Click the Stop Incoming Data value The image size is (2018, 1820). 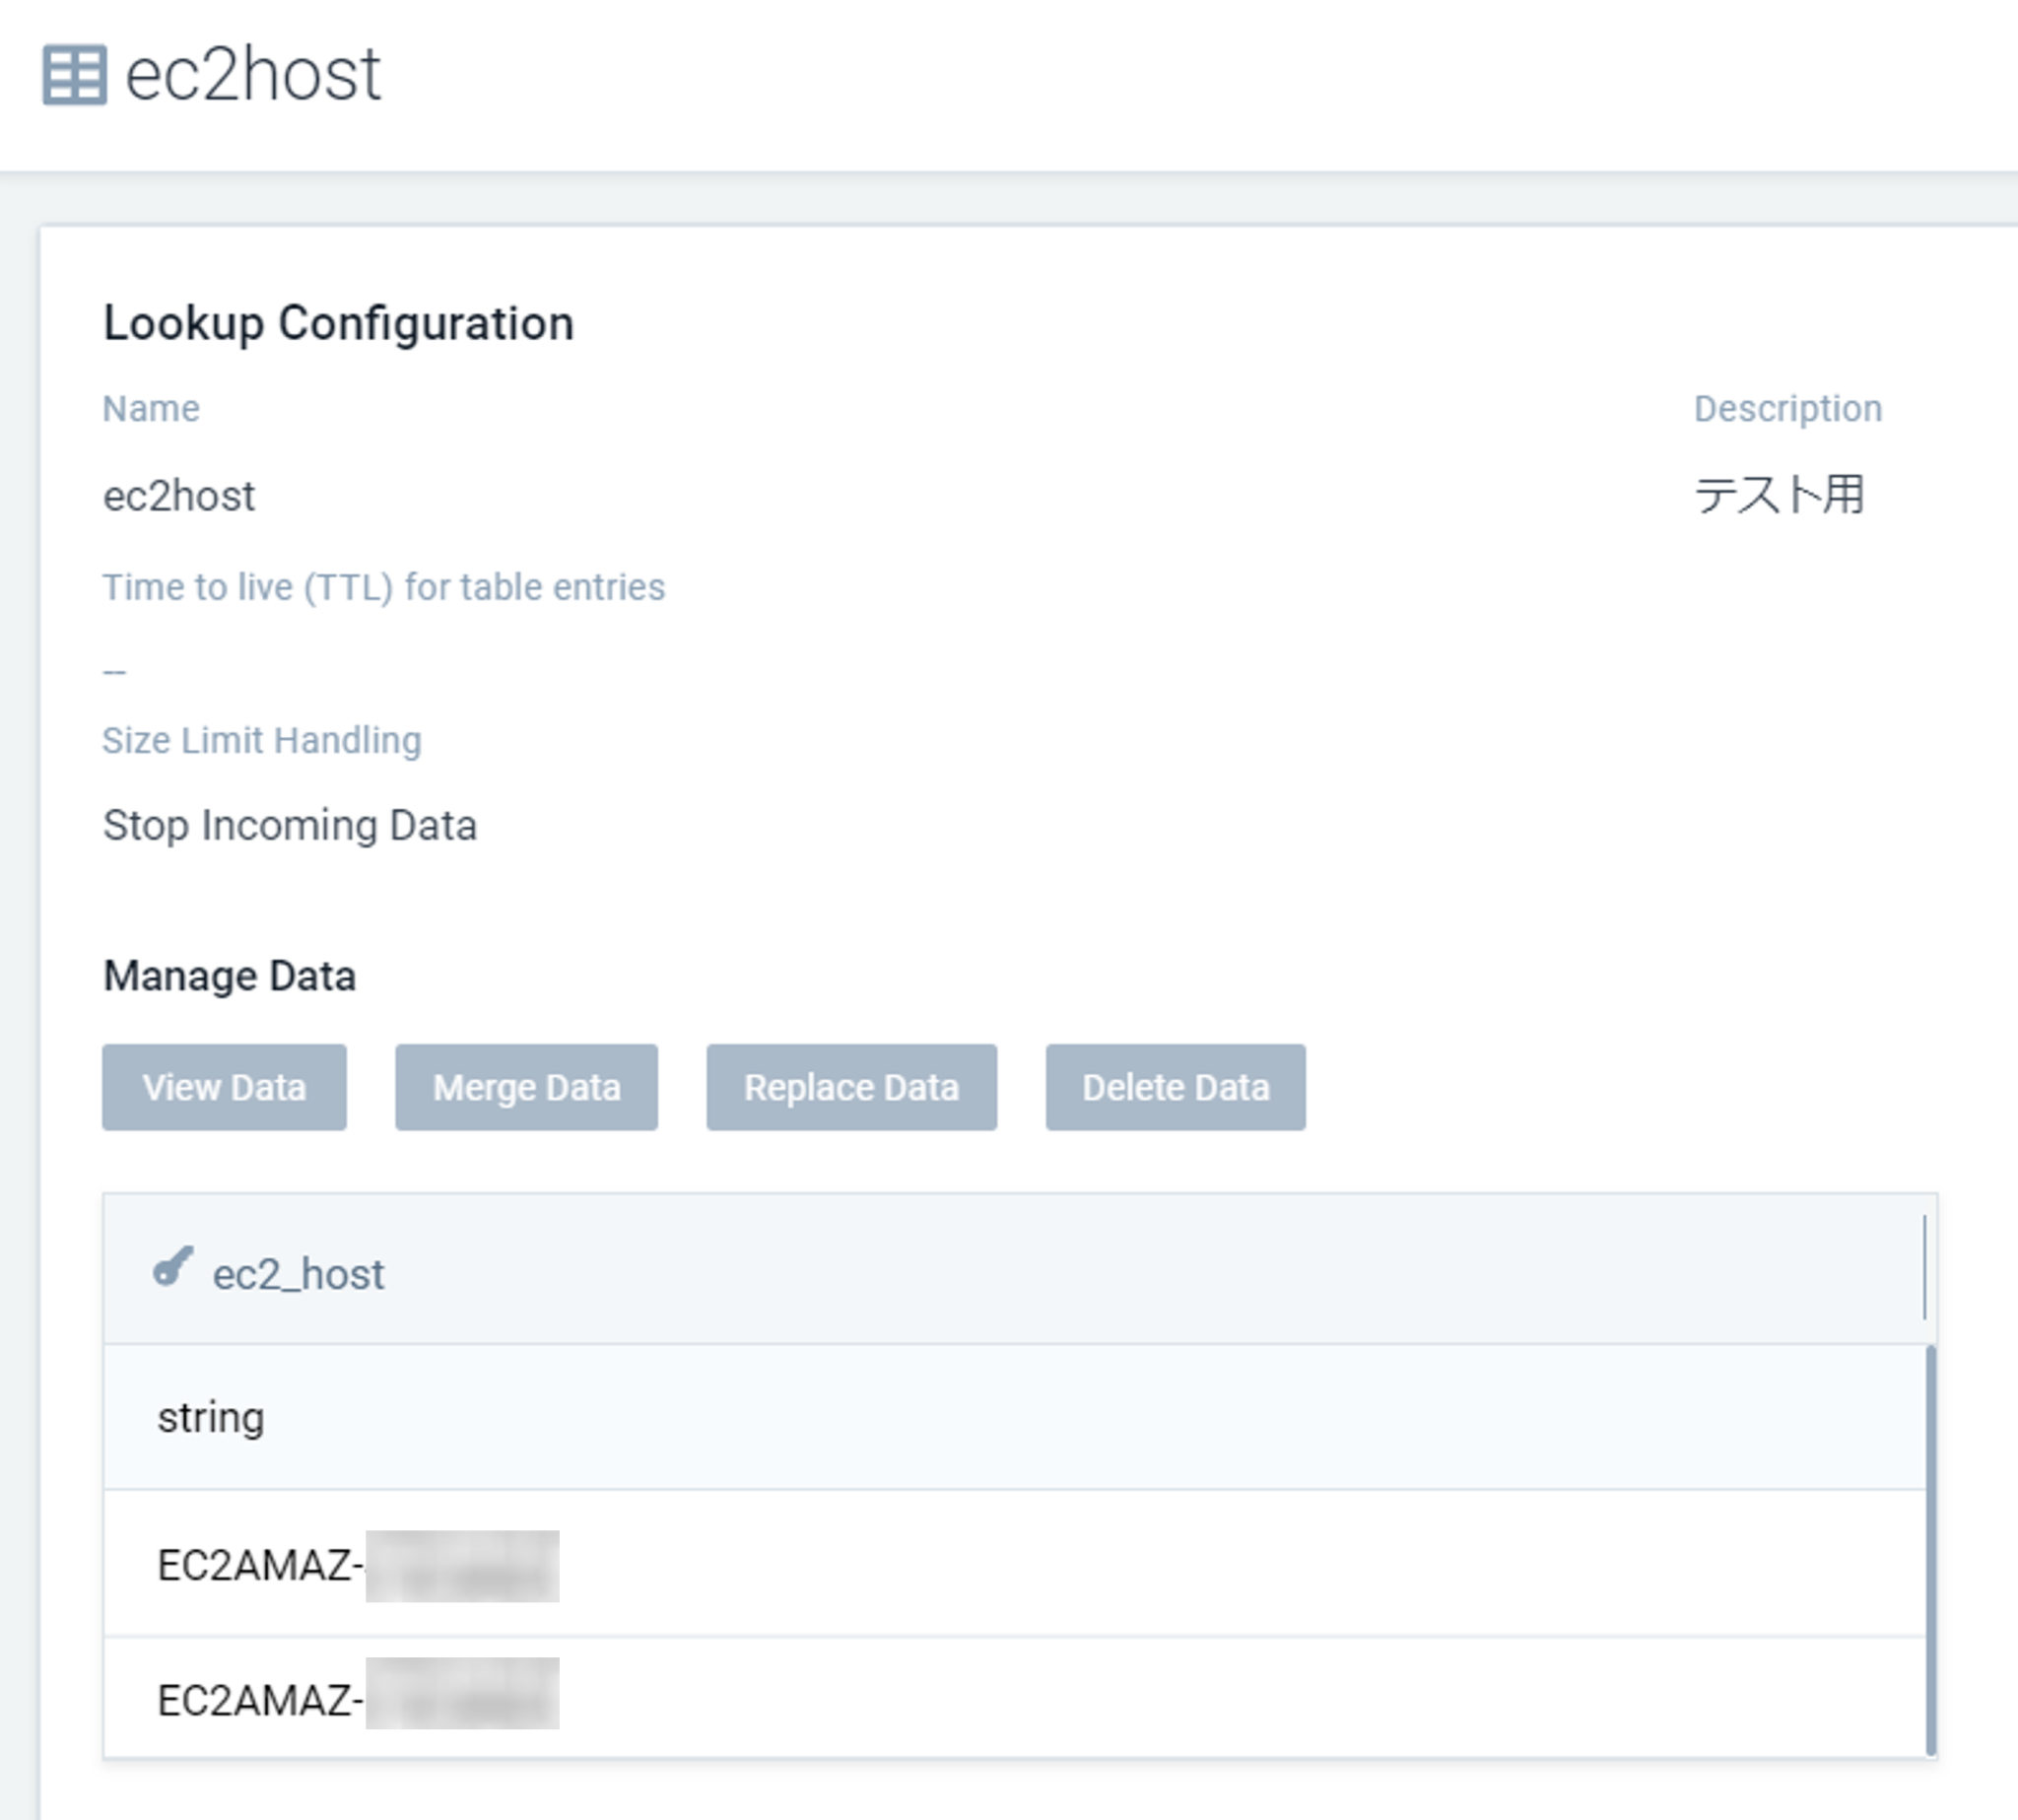tap(290, 824)
